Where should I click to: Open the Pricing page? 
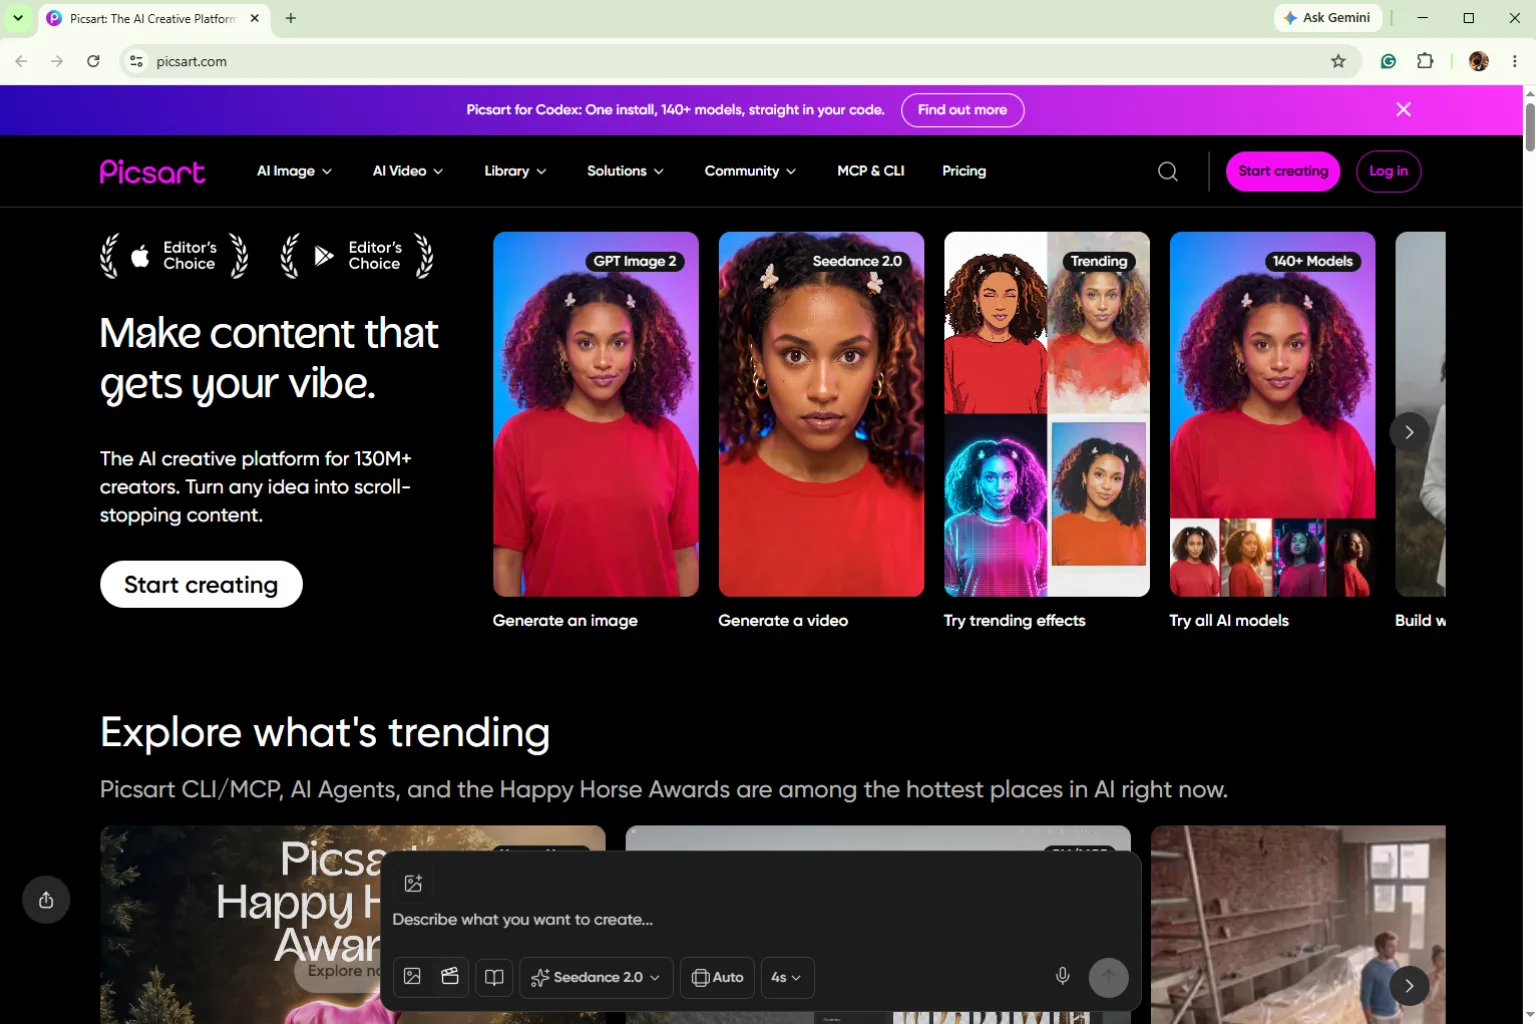[x=964, y=171]
